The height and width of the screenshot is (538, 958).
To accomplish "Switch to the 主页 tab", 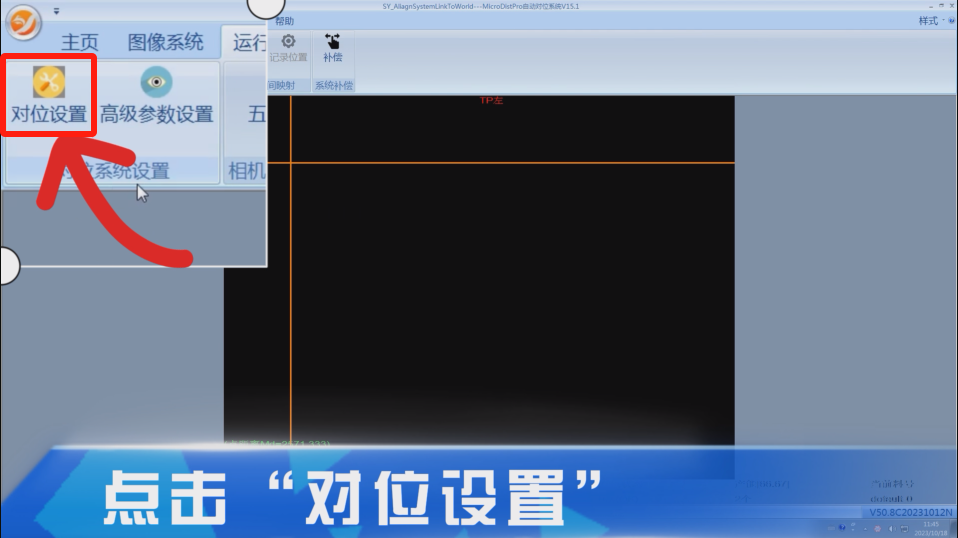I will pos(80,42).
